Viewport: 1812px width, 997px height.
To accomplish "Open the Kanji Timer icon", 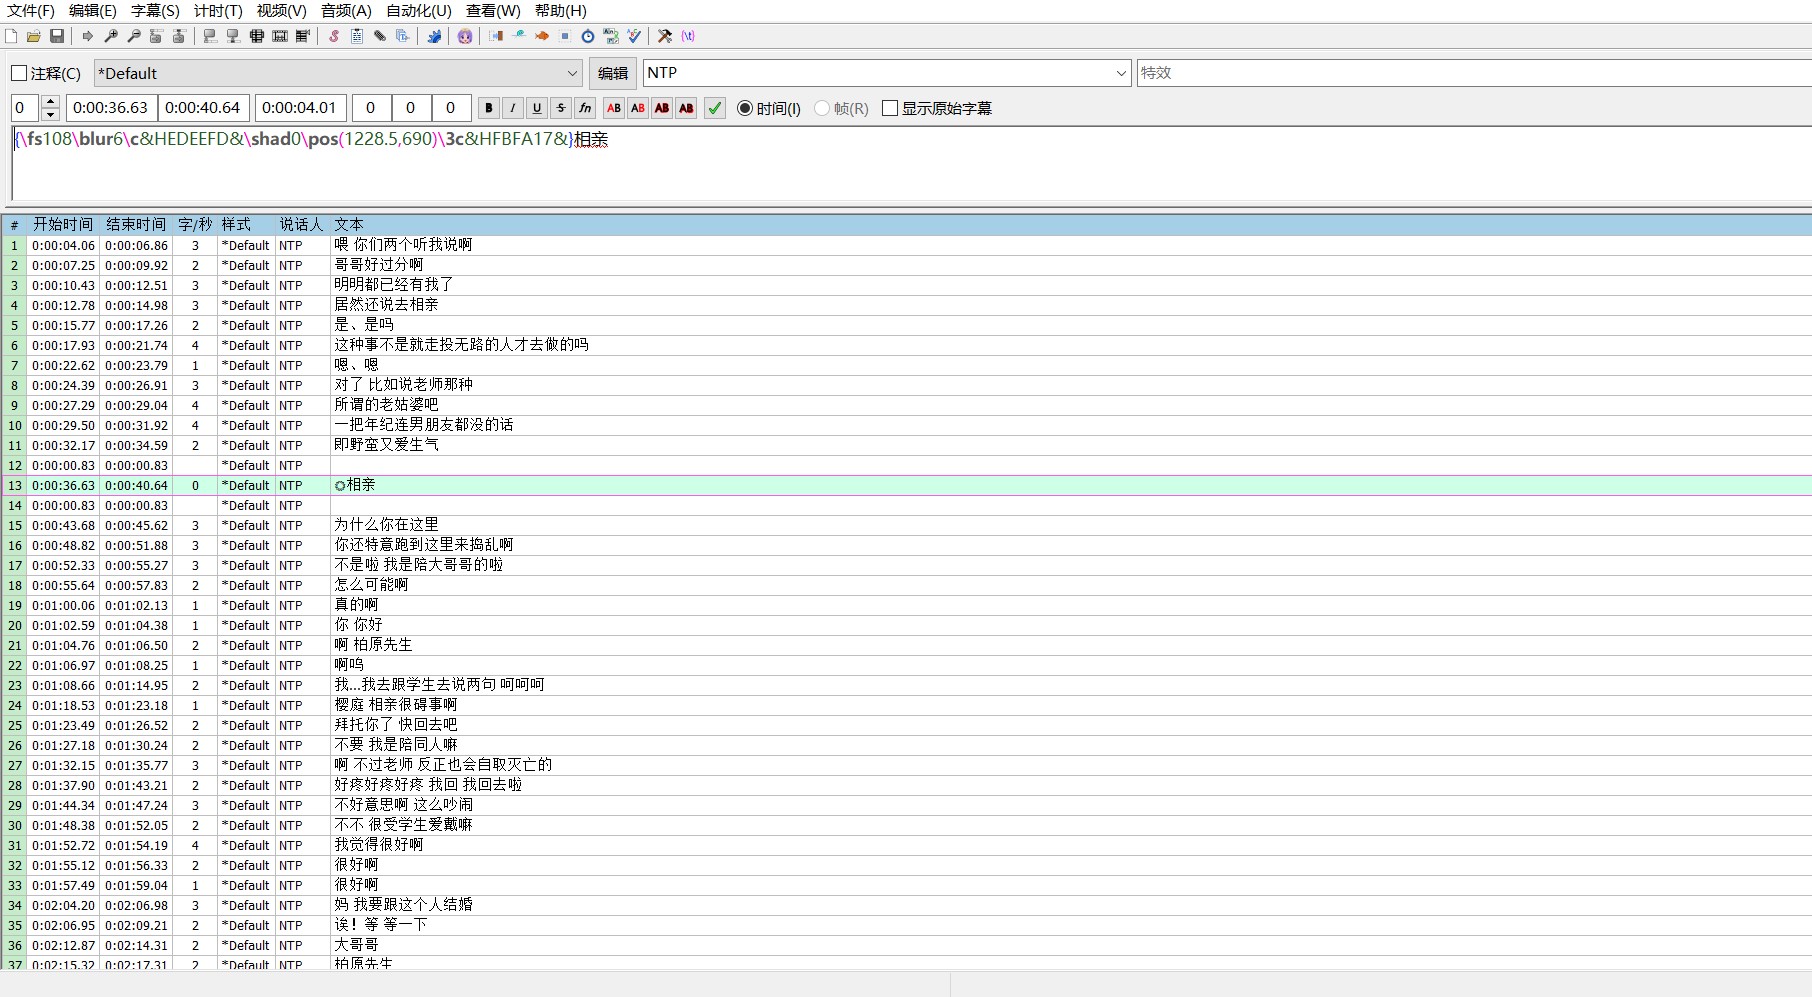I will (611, 36).
